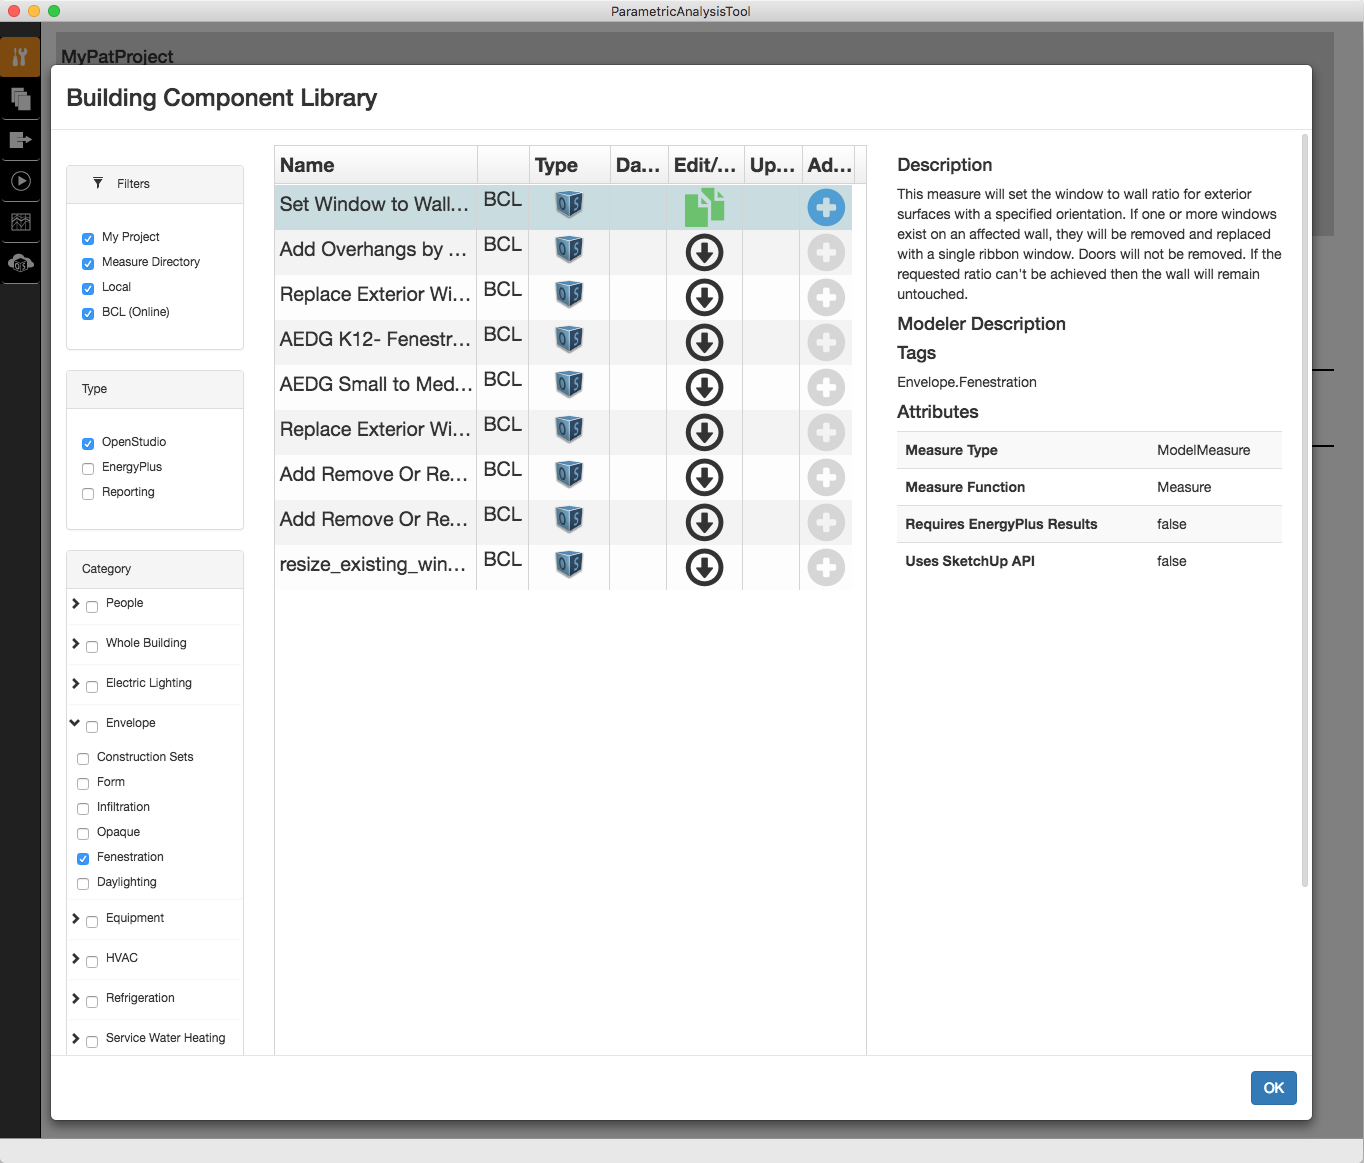Uncheck the BCL (Online) filter
Image resolution: width=1364 pixels, height=1163 pixels.
point(88,313)
